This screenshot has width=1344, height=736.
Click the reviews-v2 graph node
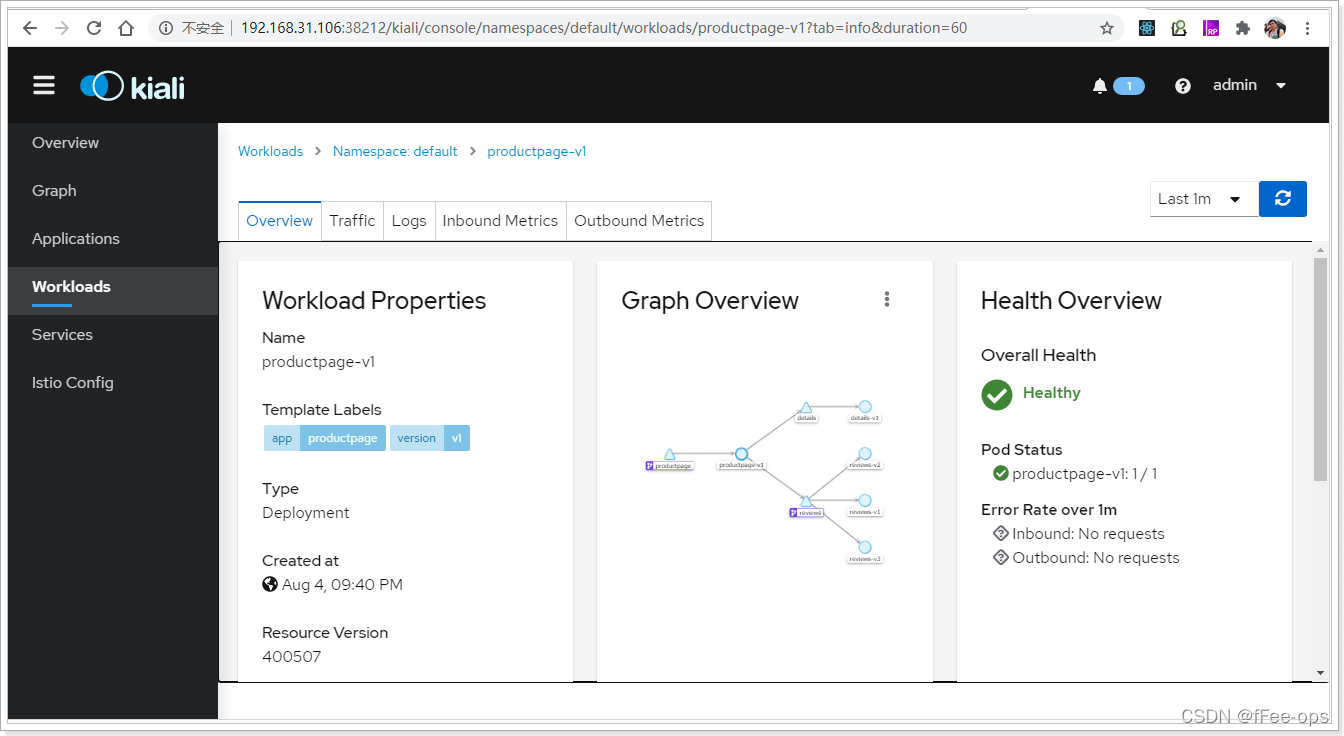[865, 454]
